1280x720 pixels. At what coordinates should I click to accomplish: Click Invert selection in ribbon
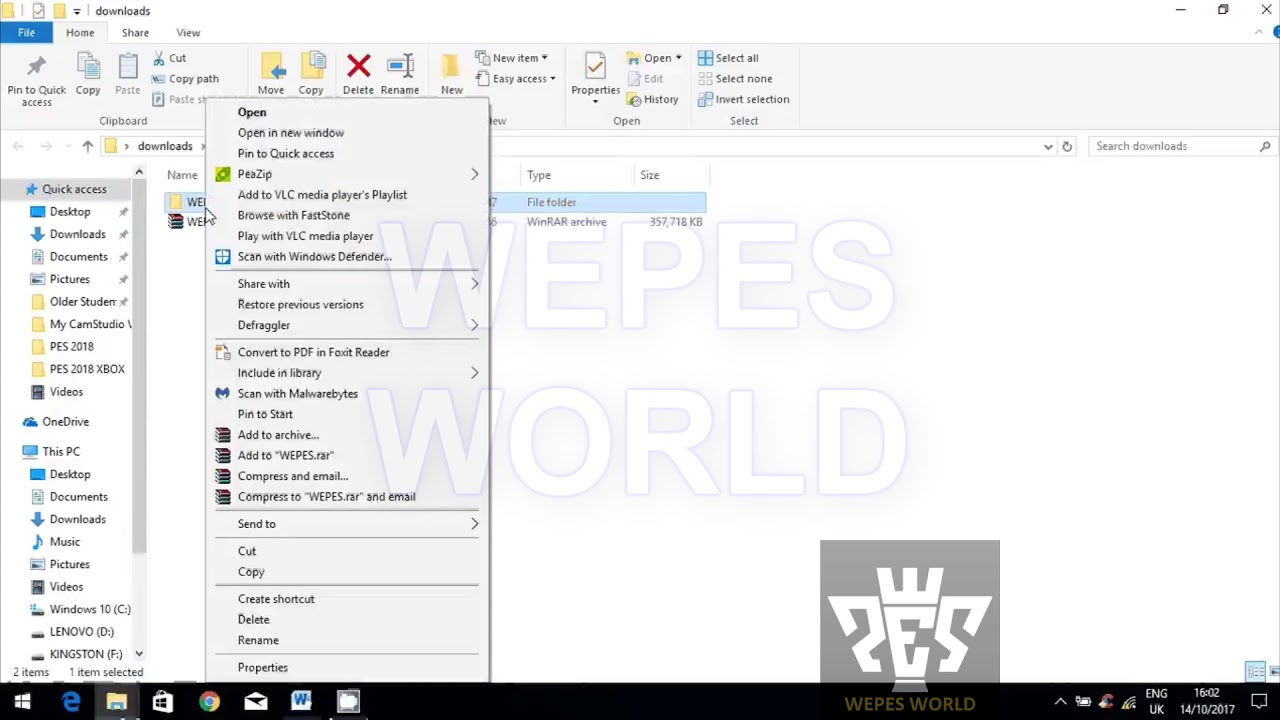tap(744, 99)
